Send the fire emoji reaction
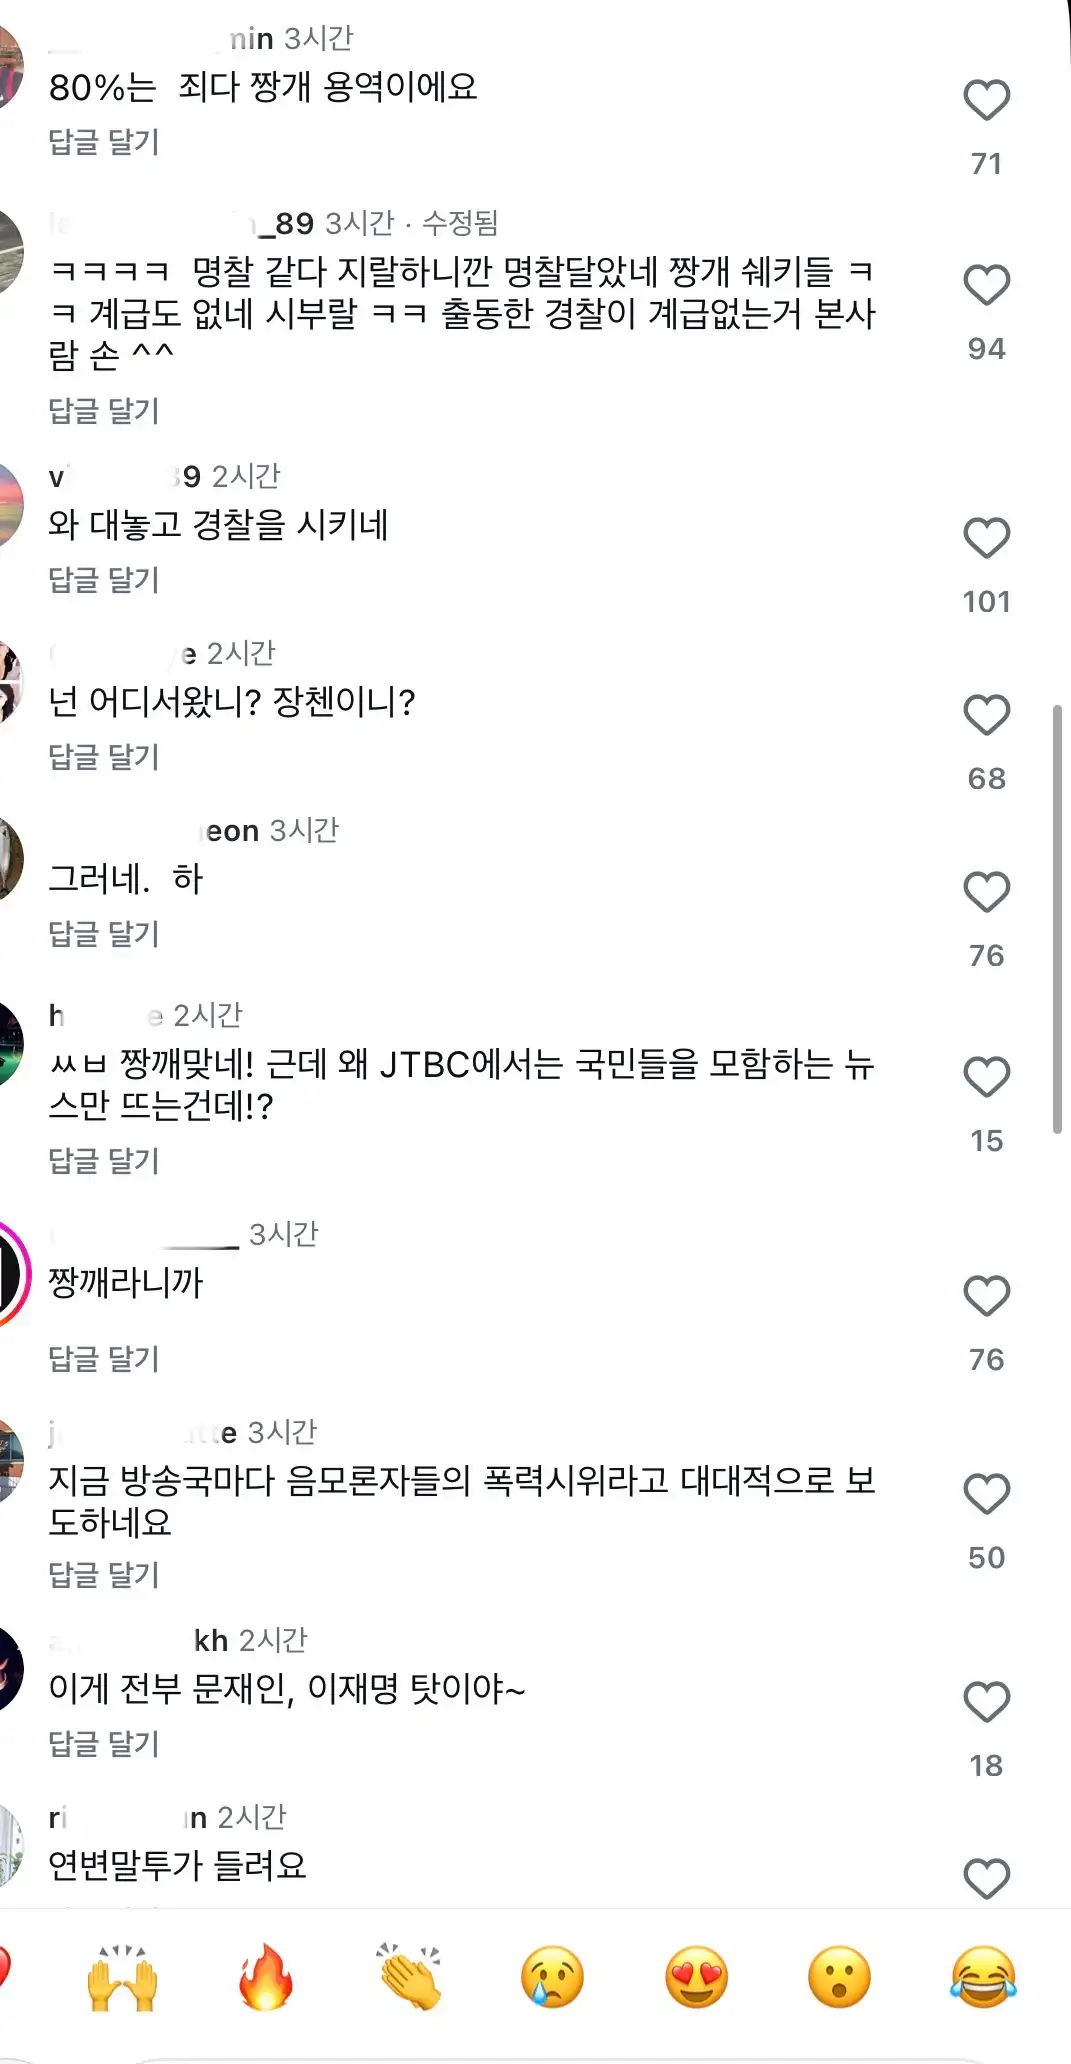This screenshot has height=2064, width=1071. pyautogui.click(x=266, y=1978)
